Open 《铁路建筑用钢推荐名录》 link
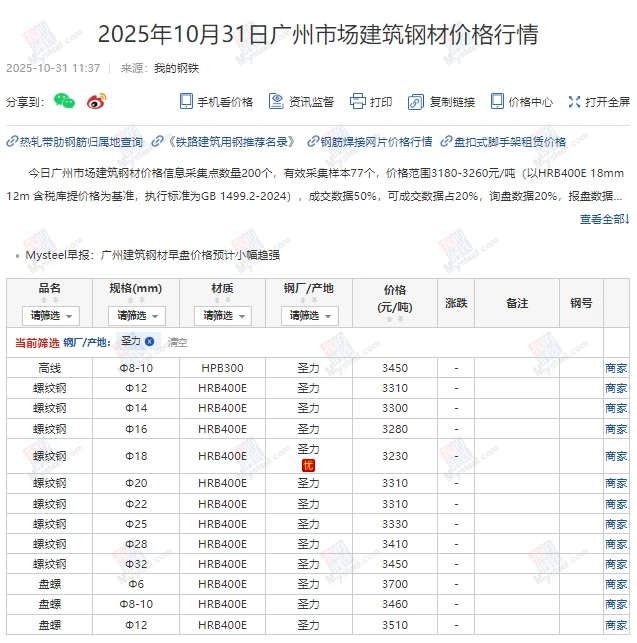 click(223, 142)
